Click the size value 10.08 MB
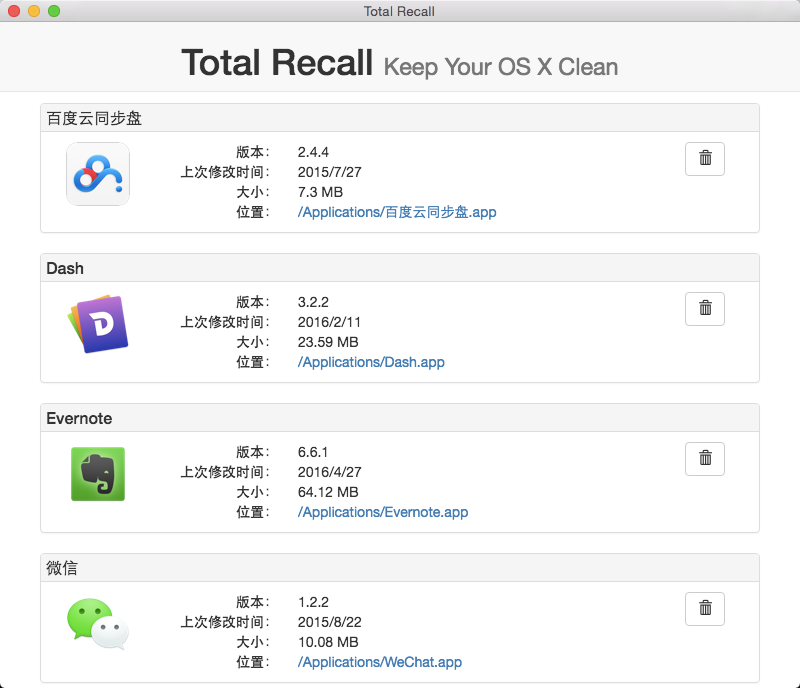Image resolution: width=800 pixels, height=688 pixels. click(x=328, y=642)
